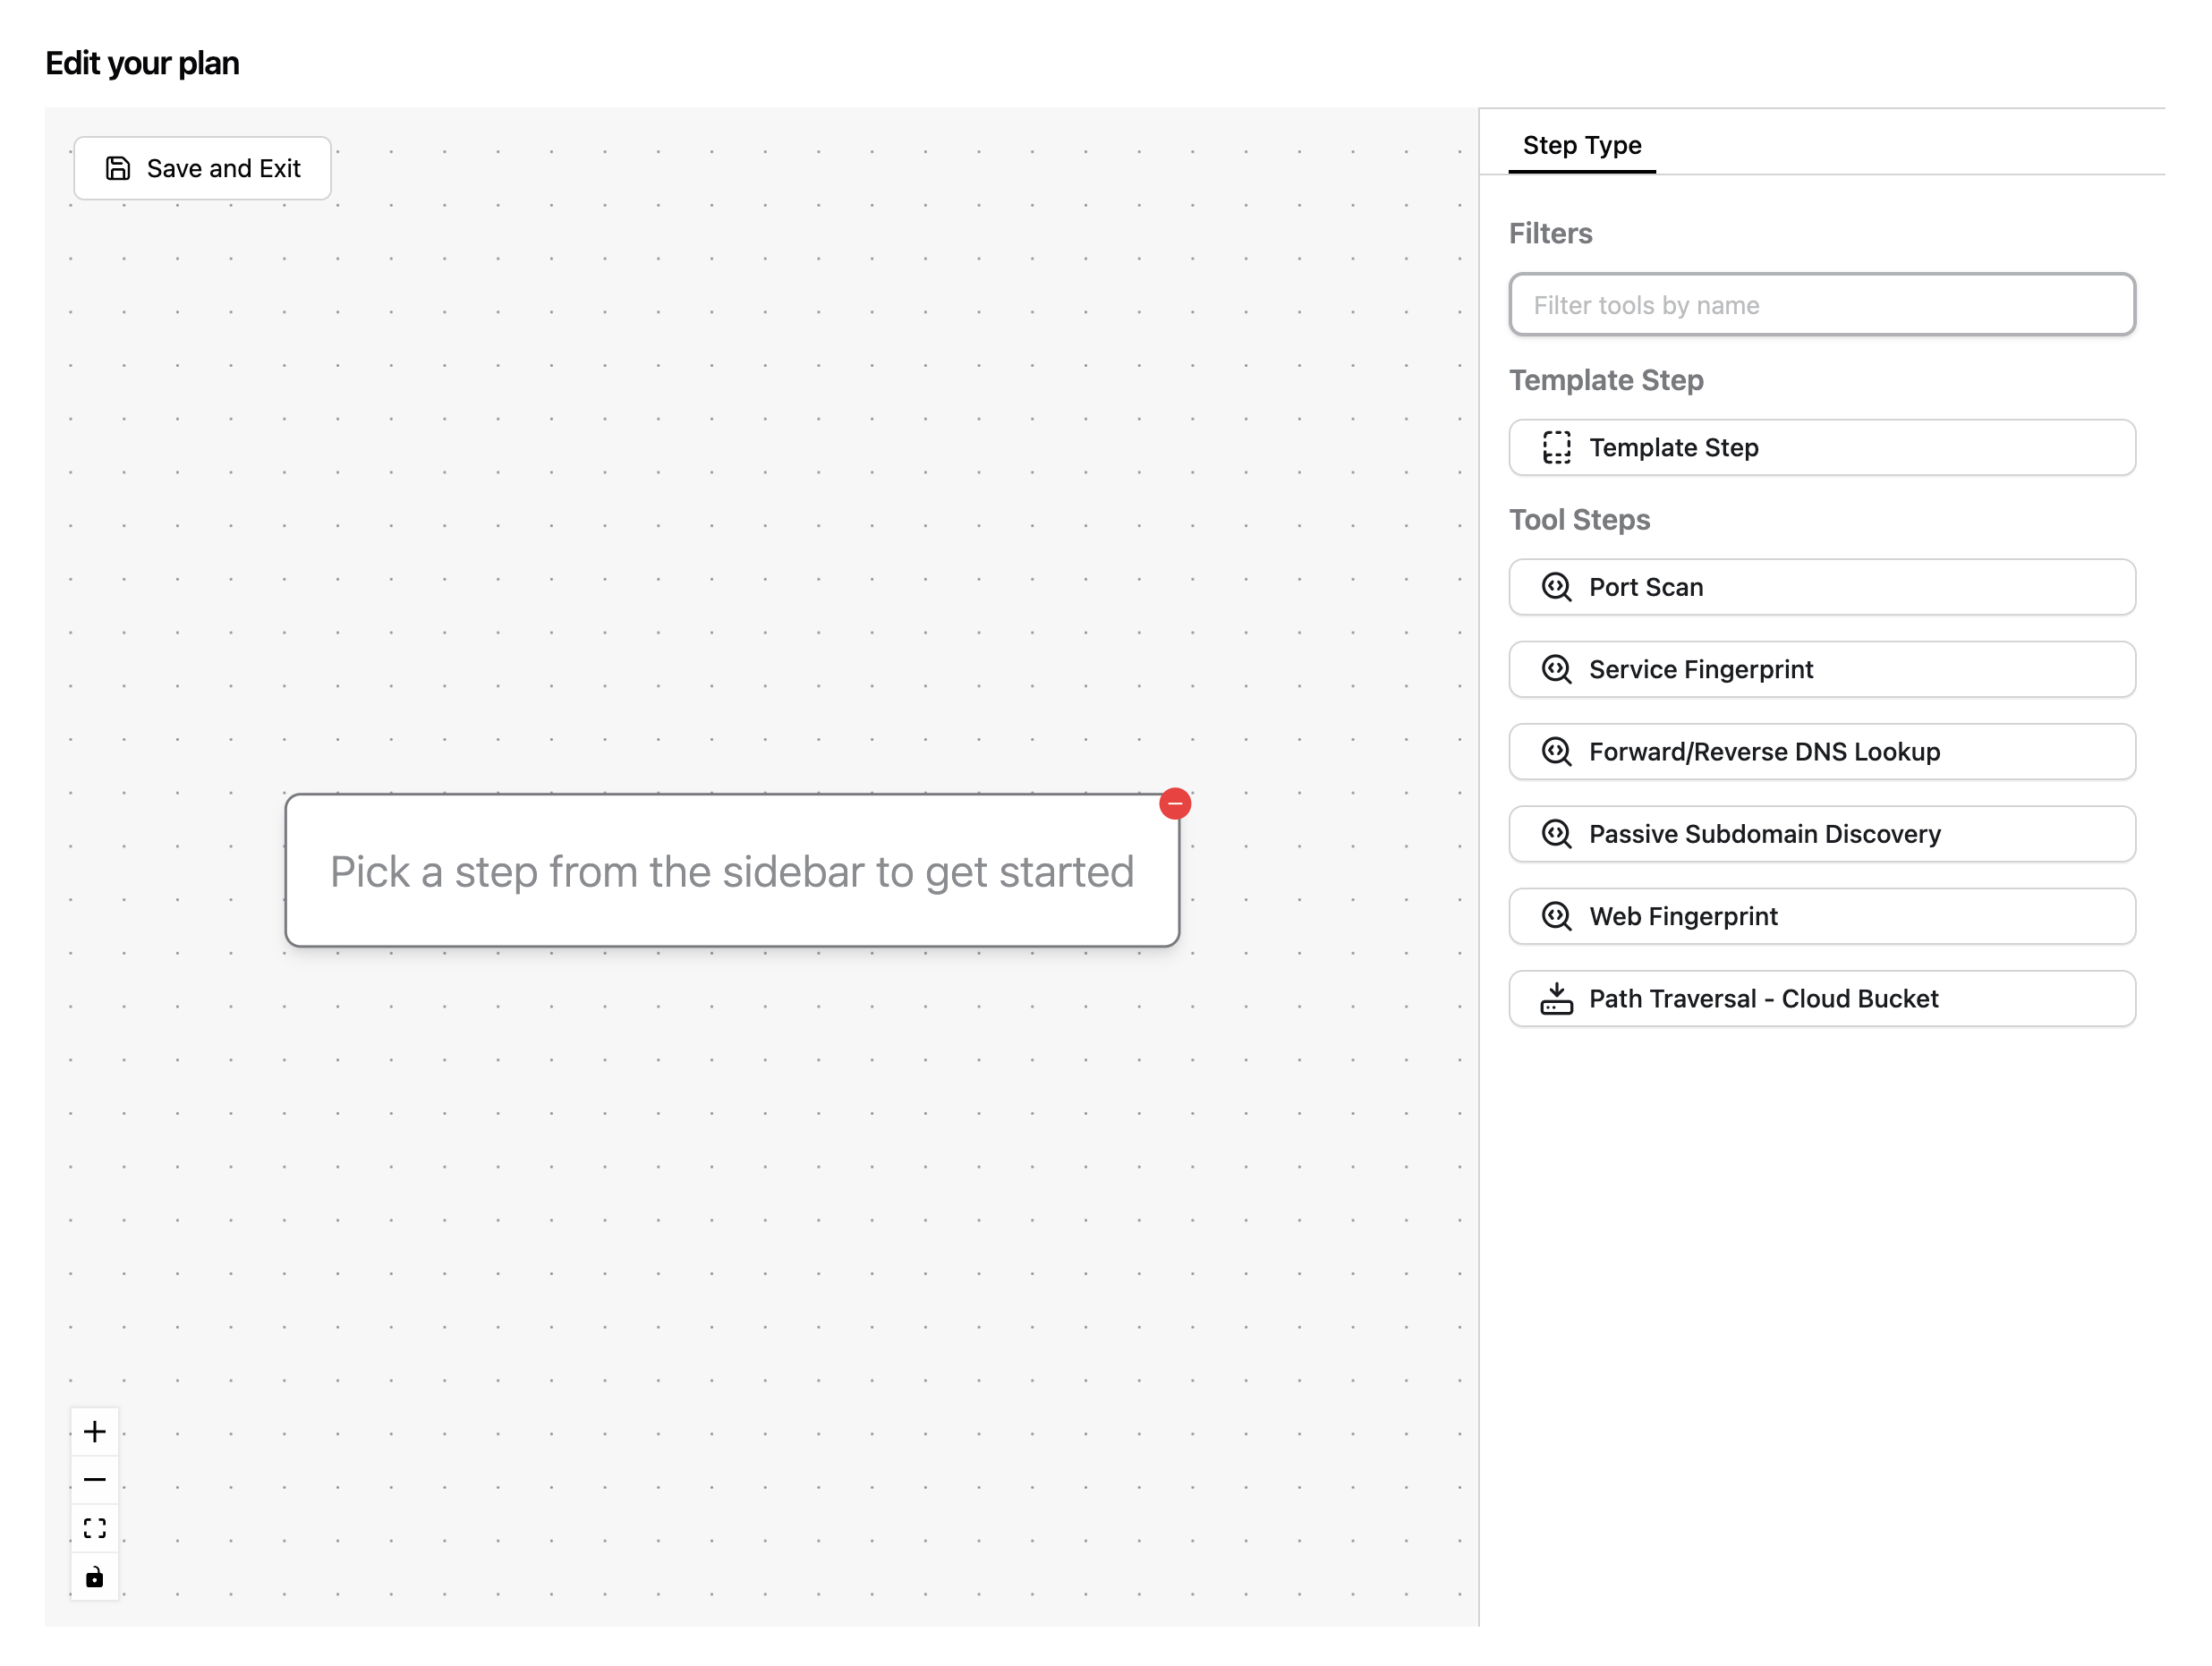Focus the Filter tools by name field
The height and width of the screenshot is (1666, 2212).
[x=1821, y=304]
